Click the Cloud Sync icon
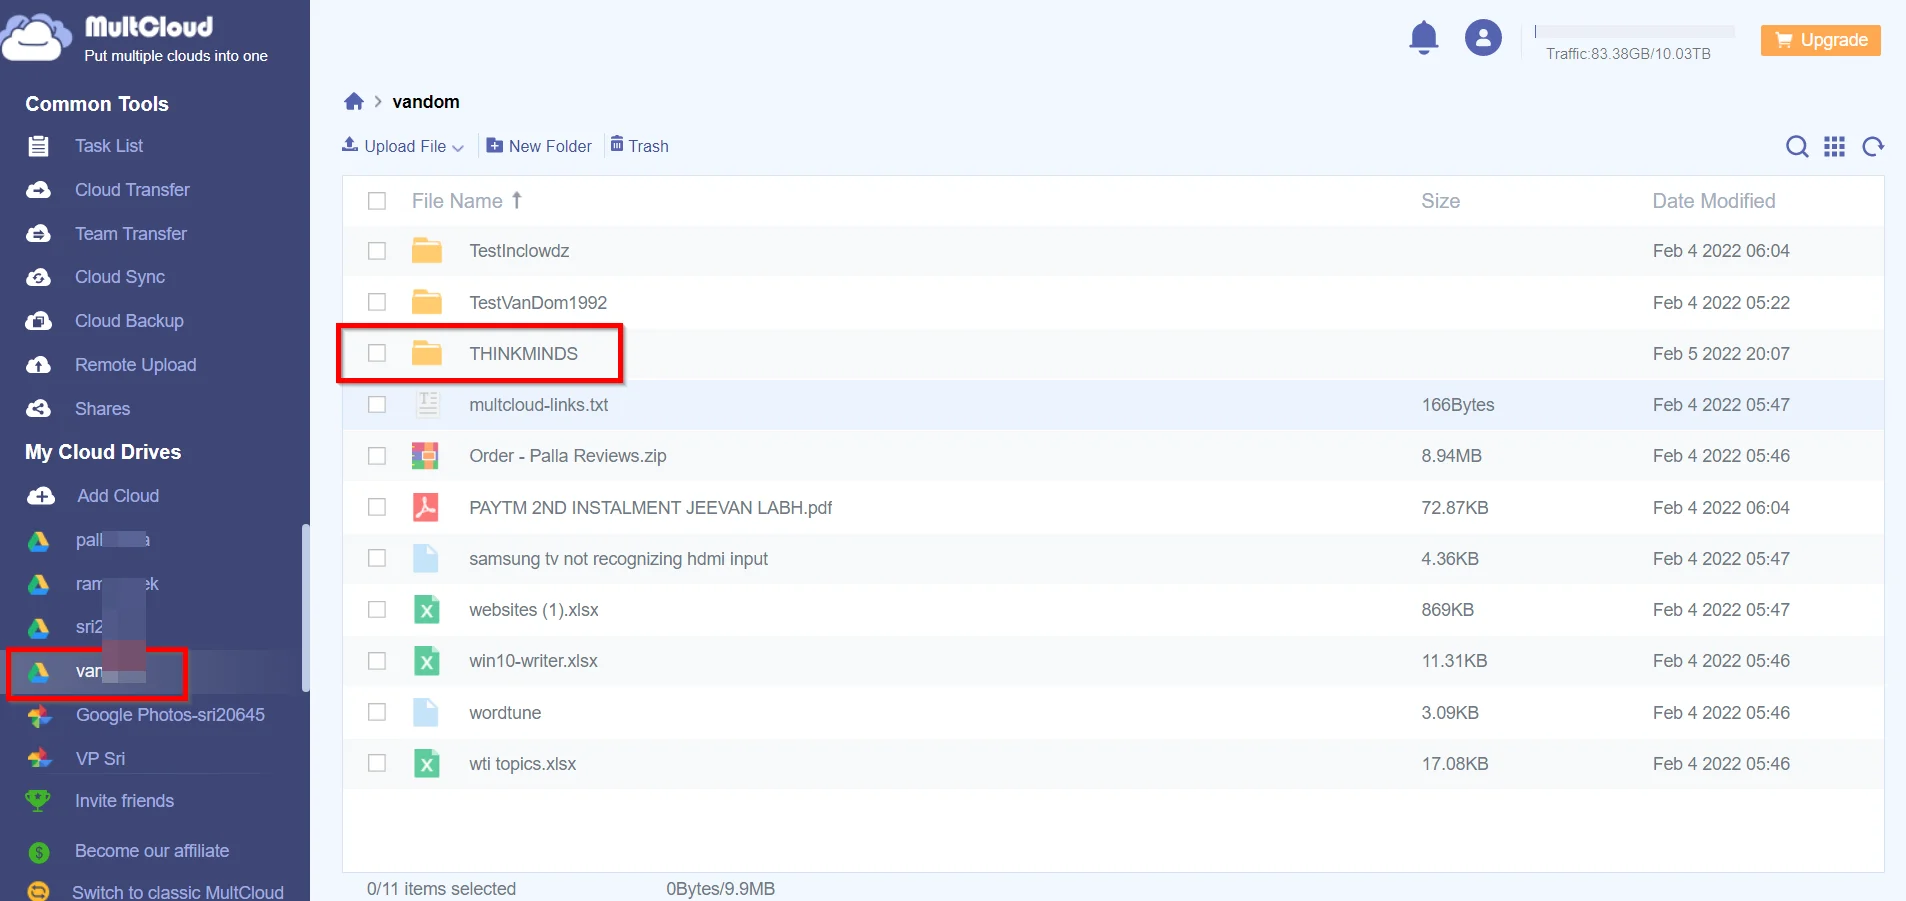 [x=38, y=277]
